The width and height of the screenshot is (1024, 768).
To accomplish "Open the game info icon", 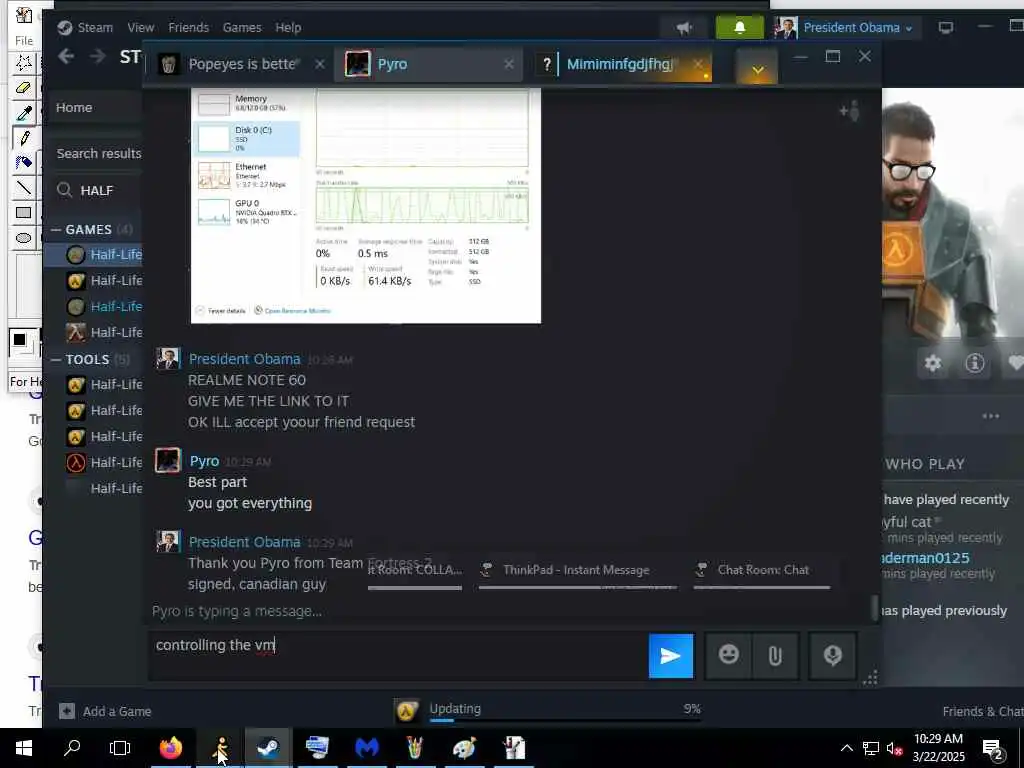I will [x=974, y=363].
